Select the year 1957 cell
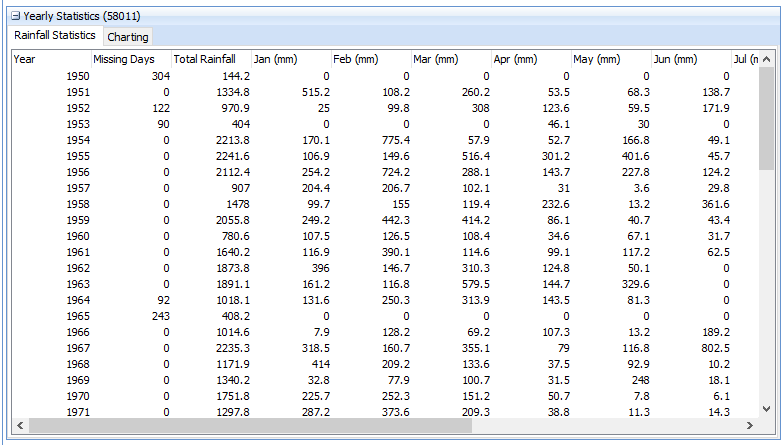The width and height of the screenshot is (781, 445). (x=78, y=188)
